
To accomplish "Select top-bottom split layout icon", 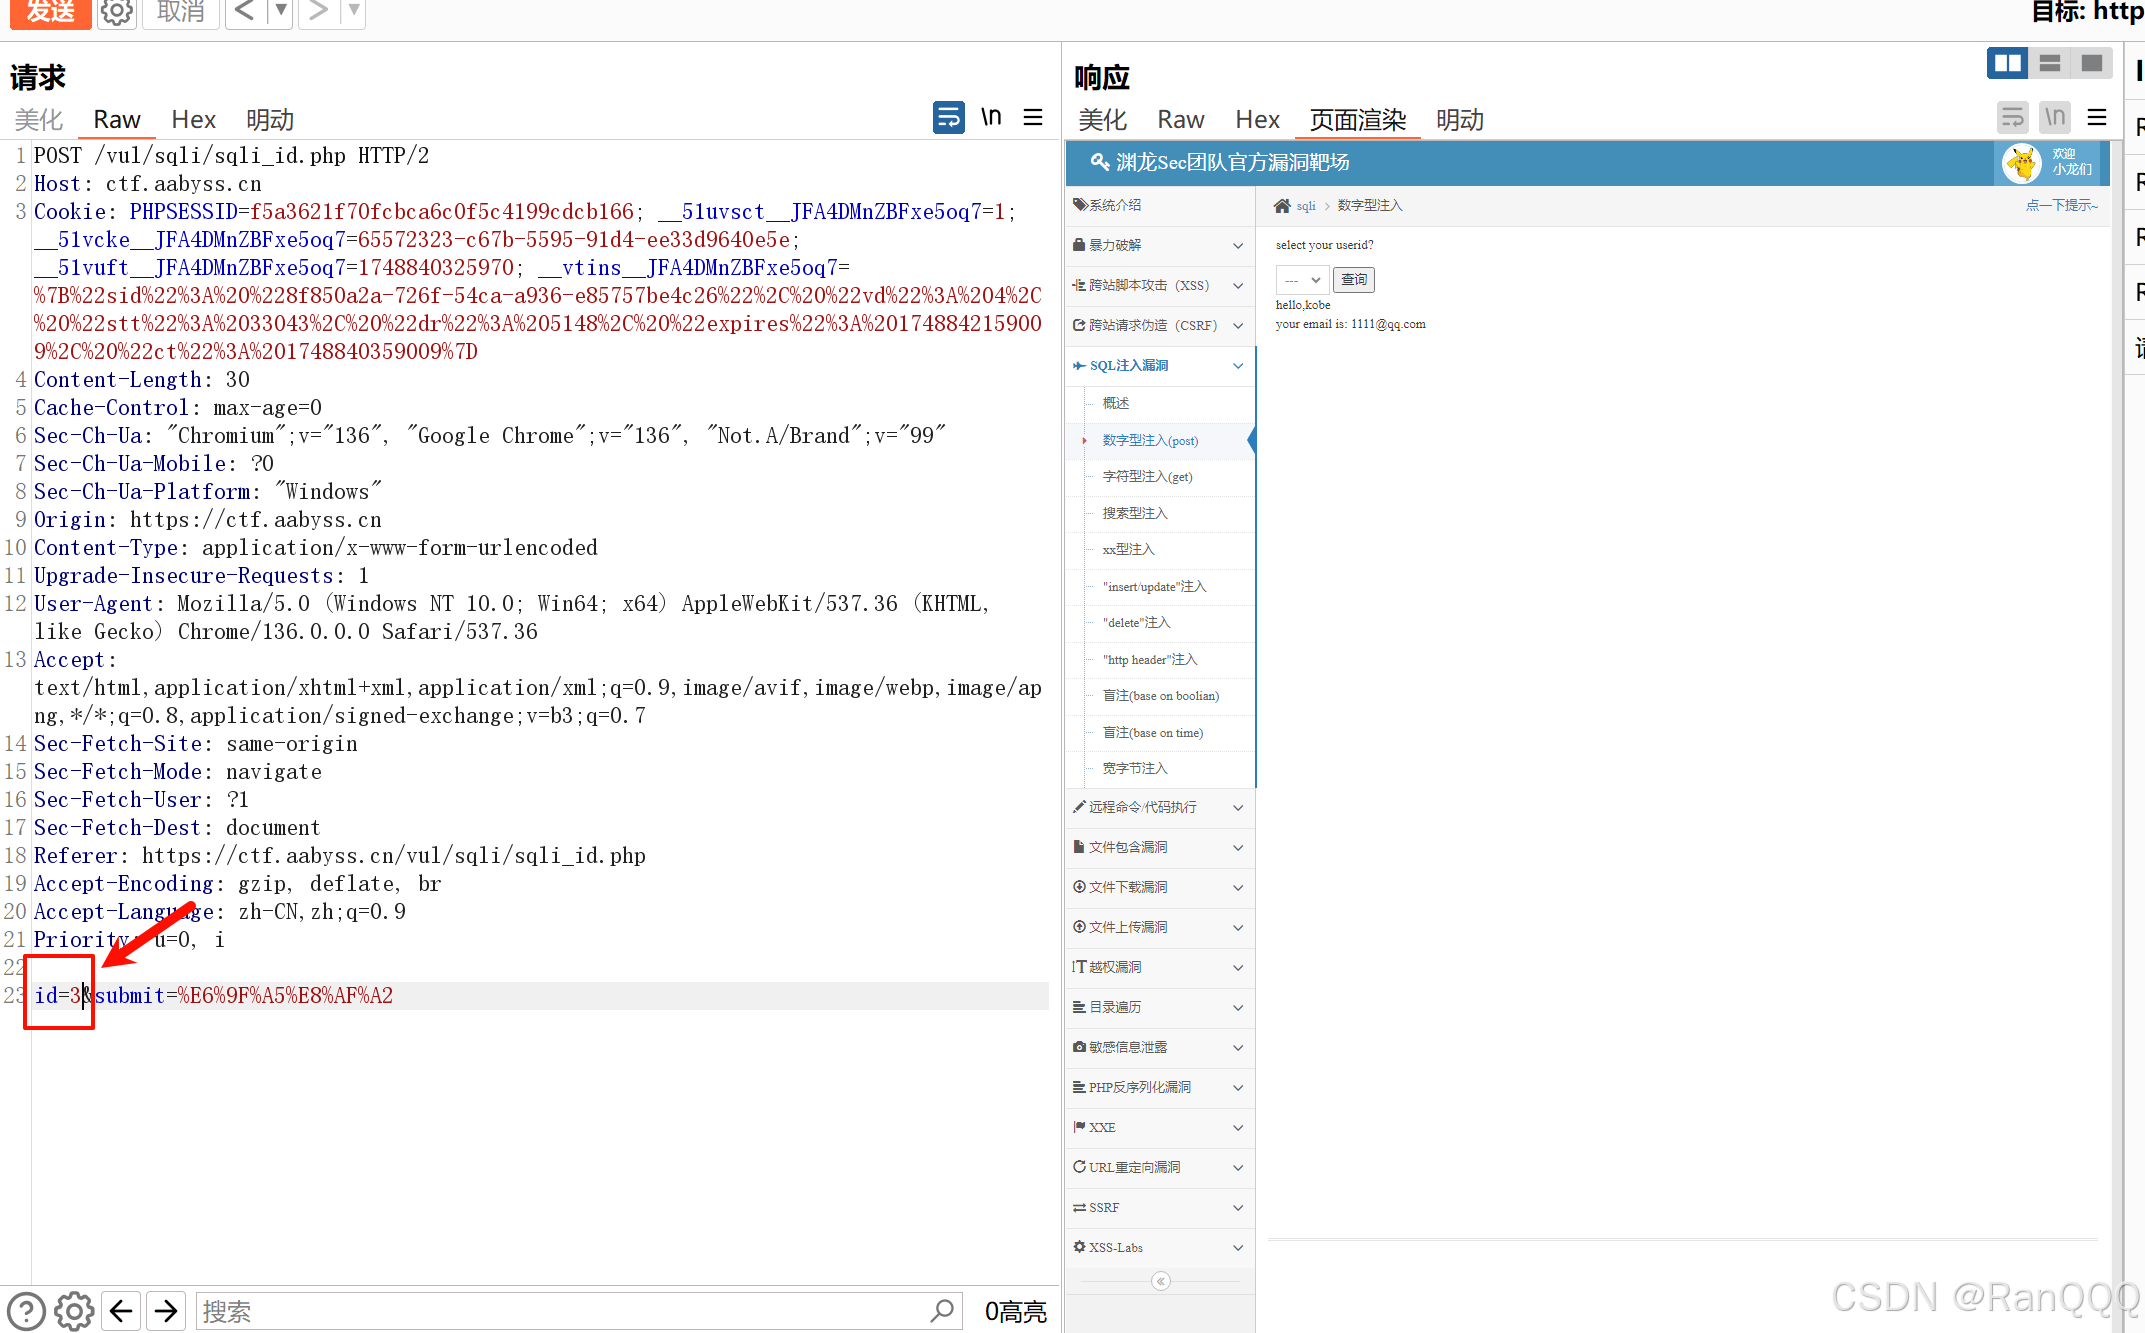I will tap(2049, 64).
